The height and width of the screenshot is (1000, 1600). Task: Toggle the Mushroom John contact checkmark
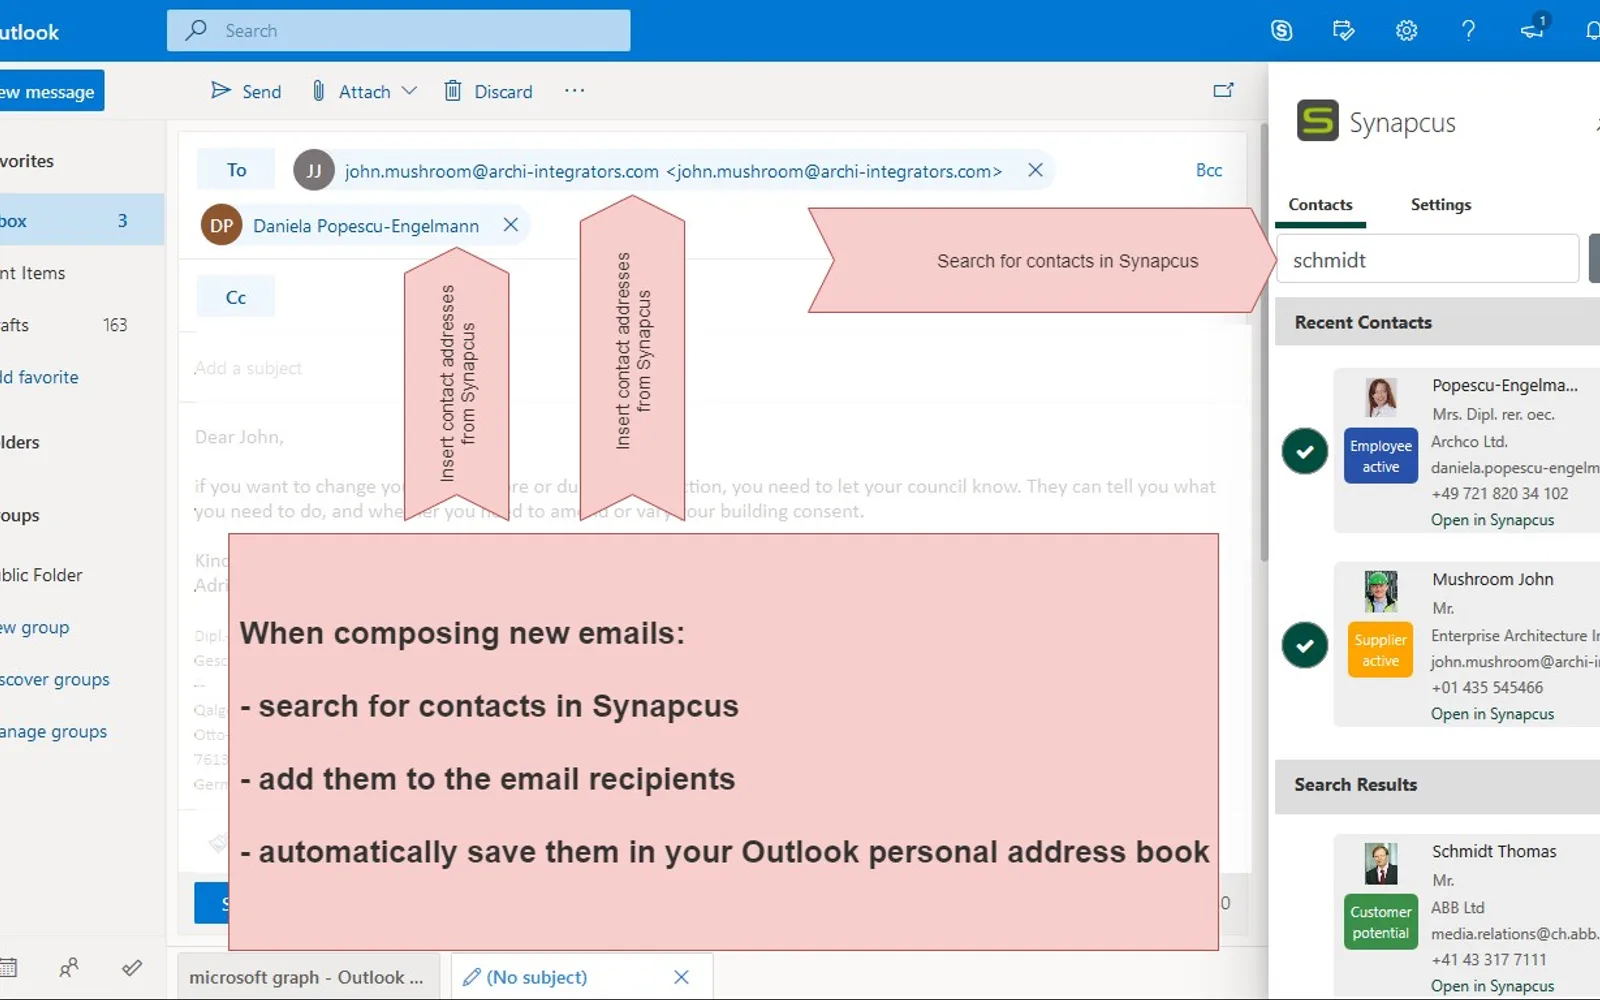[1305, 645]
